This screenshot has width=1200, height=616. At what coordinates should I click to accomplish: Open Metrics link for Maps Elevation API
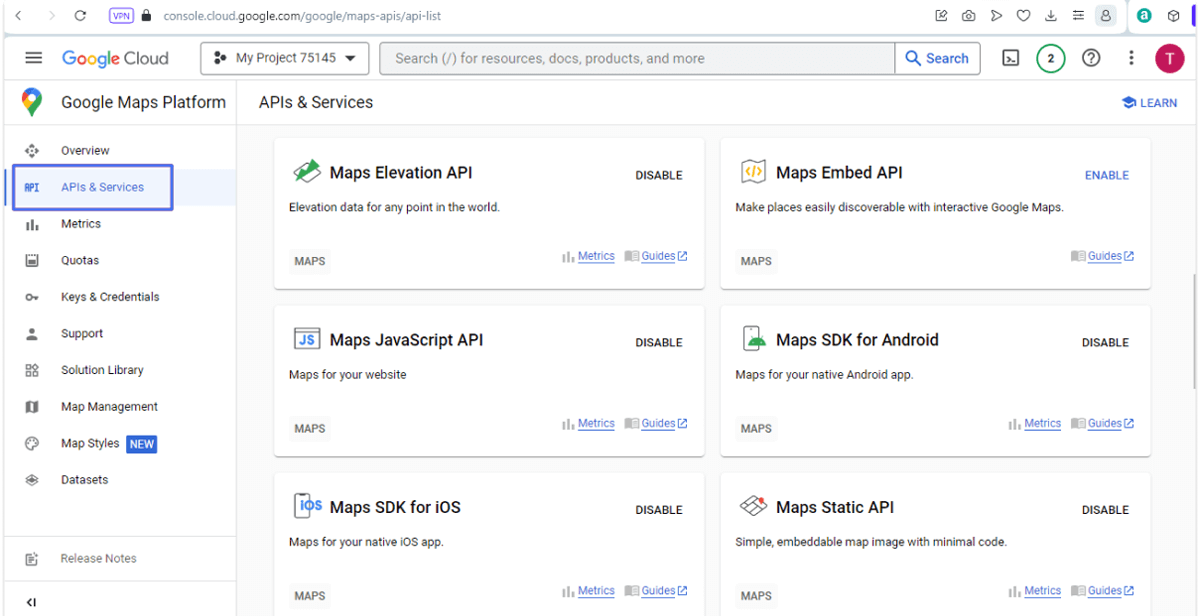pos(596,256)
